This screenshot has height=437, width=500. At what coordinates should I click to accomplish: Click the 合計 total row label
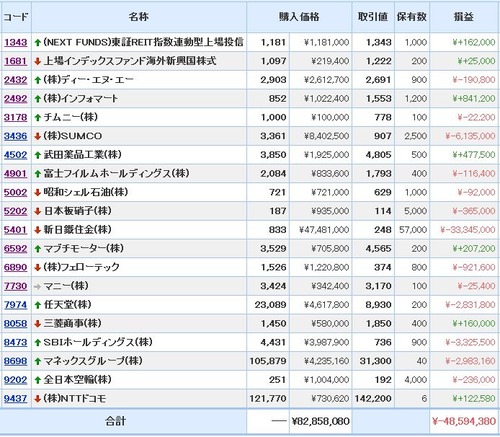click(x=116, y=421)
